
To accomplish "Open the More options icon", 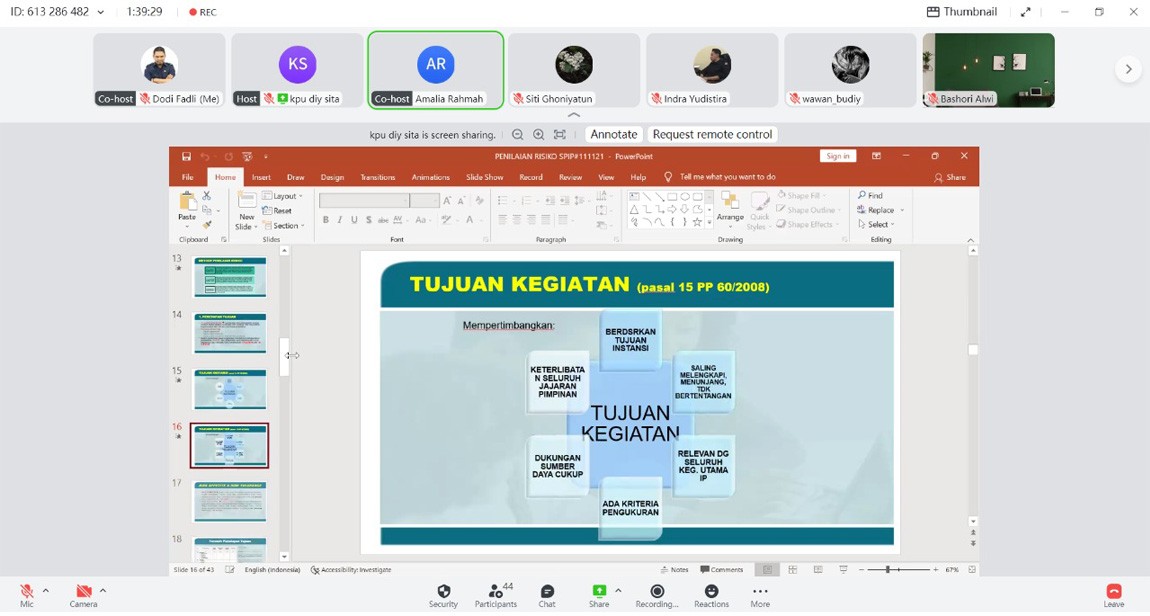I will point(760,591).
